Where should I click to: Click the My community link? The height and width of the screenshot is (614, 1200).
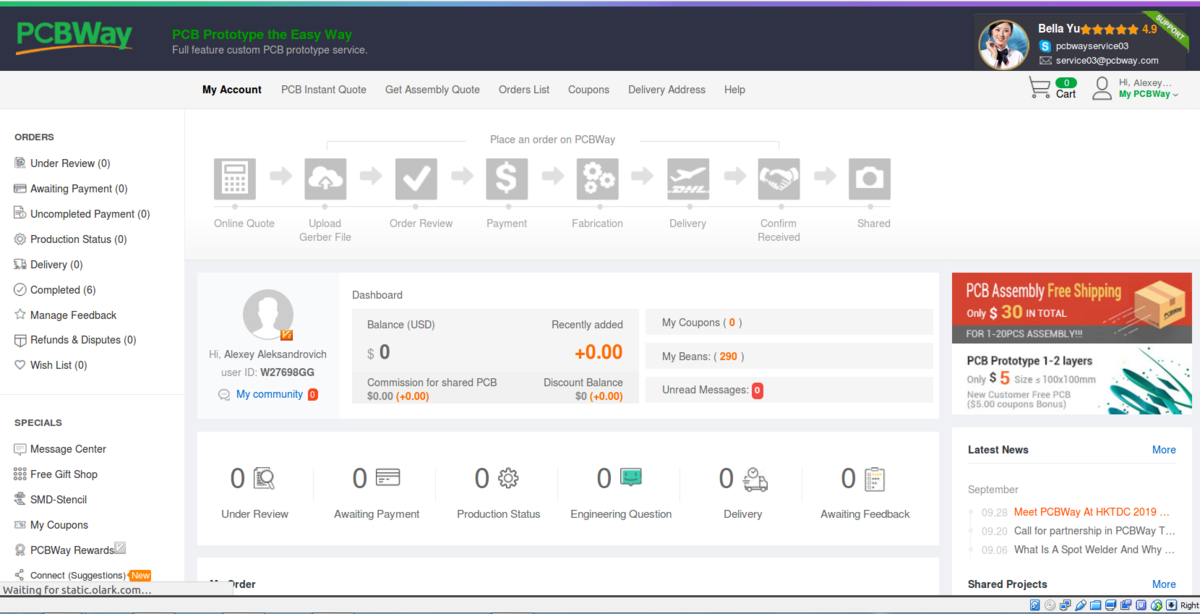[x=269, y=394]
